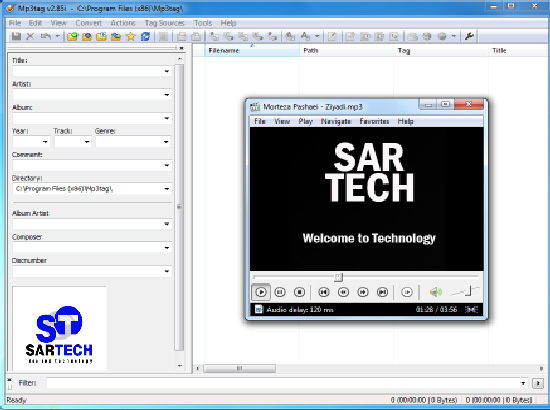Open Mp3tag Help menu
The image size is (550, 410).
coord(228,23)
